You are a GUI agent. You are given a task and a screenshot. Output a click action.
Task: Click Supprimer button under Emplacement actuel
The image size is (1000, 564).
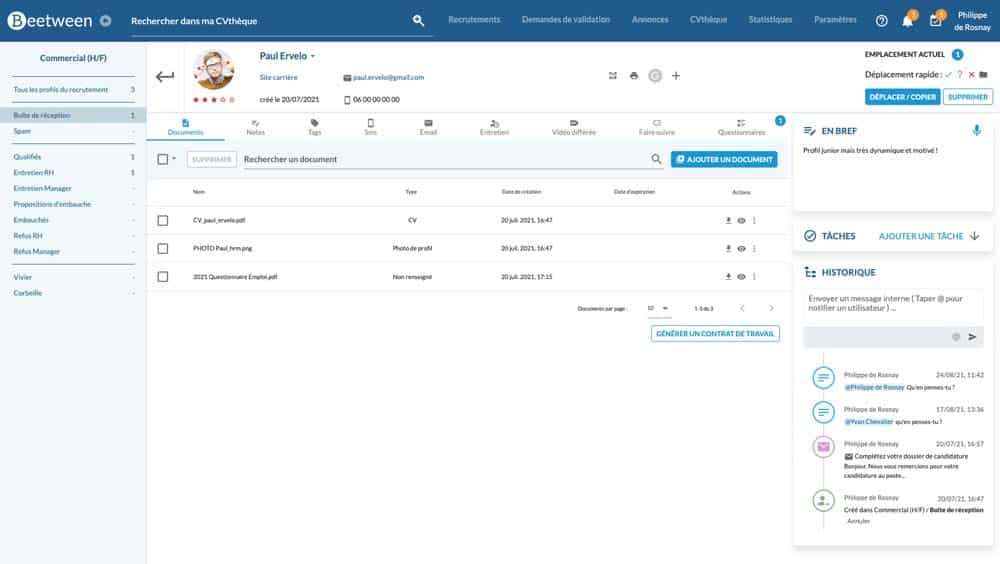point(967,97)
